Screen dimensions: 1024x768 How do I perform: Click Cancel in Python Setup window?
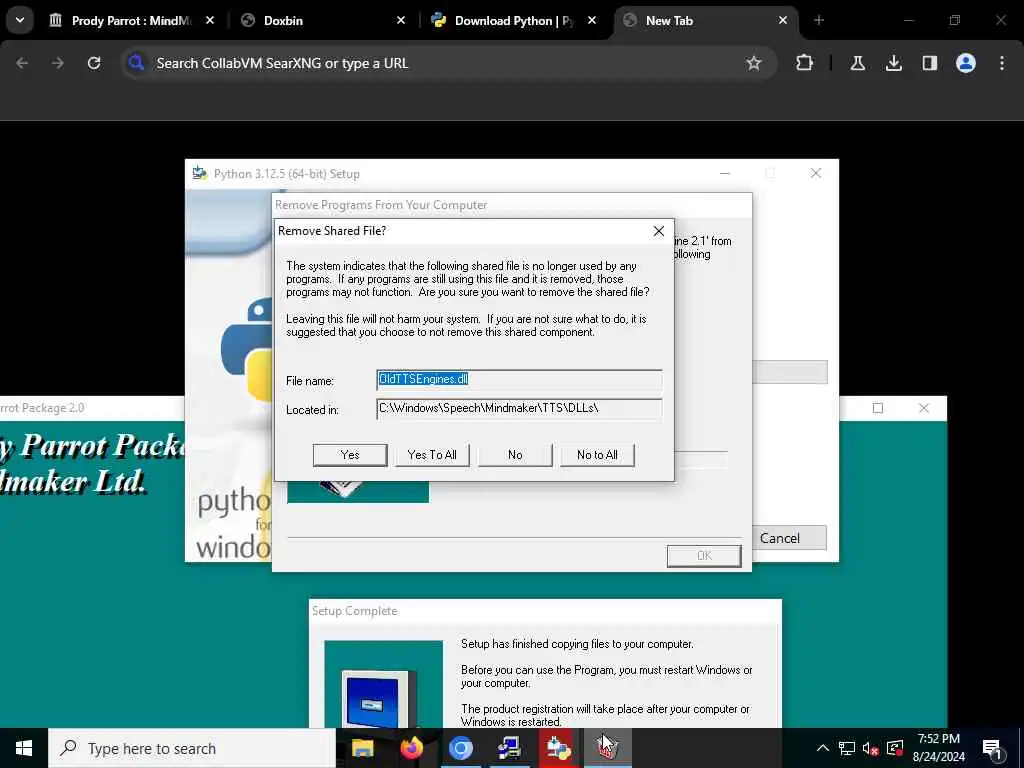click(x=789, y=538)
